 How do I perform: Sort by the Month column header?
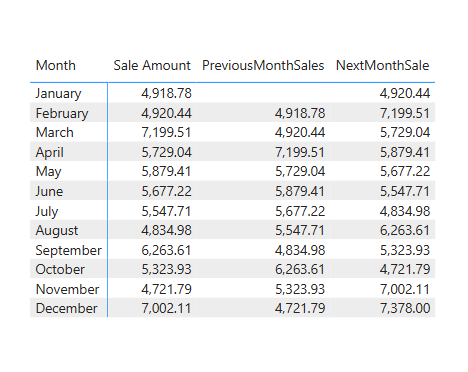click(56, 65)
